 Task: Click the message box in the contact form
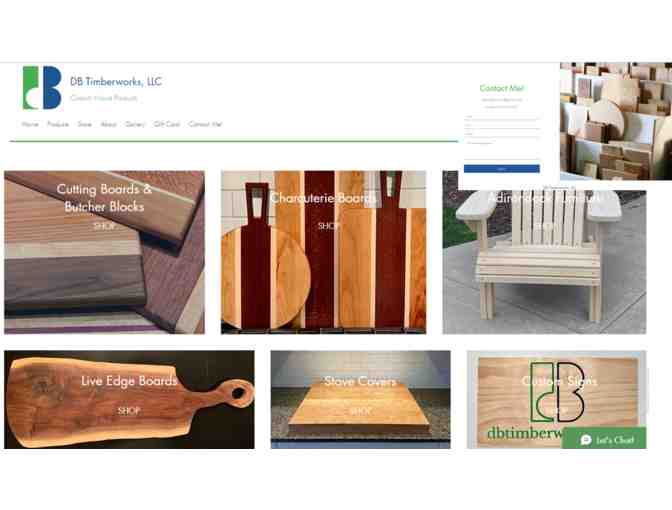pos(501,150)
